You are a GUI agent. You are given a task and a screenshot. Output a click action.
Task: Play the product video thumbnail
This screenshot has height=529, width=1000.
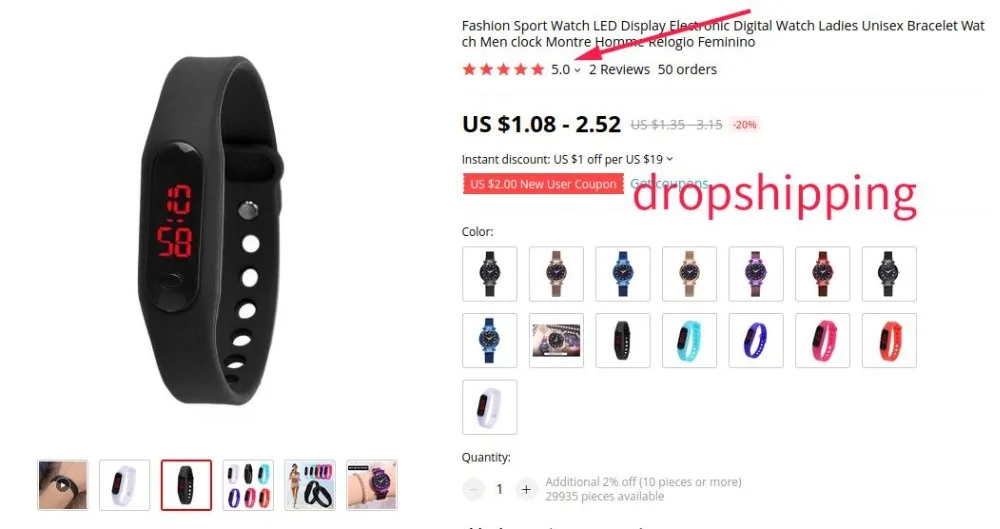(x=62, y=485)
